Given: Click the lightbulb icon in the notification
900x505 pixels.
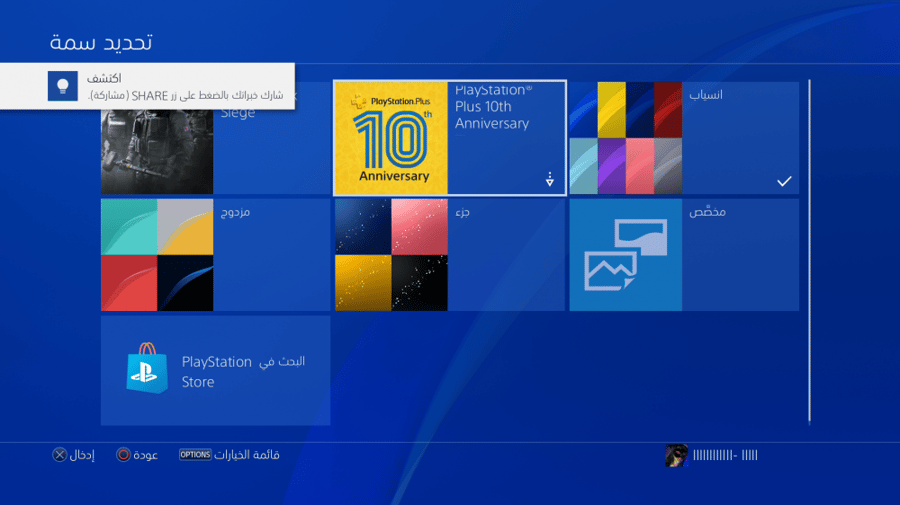Looking at the screenshot, I should pyautogui.click(x=63, y=86).
